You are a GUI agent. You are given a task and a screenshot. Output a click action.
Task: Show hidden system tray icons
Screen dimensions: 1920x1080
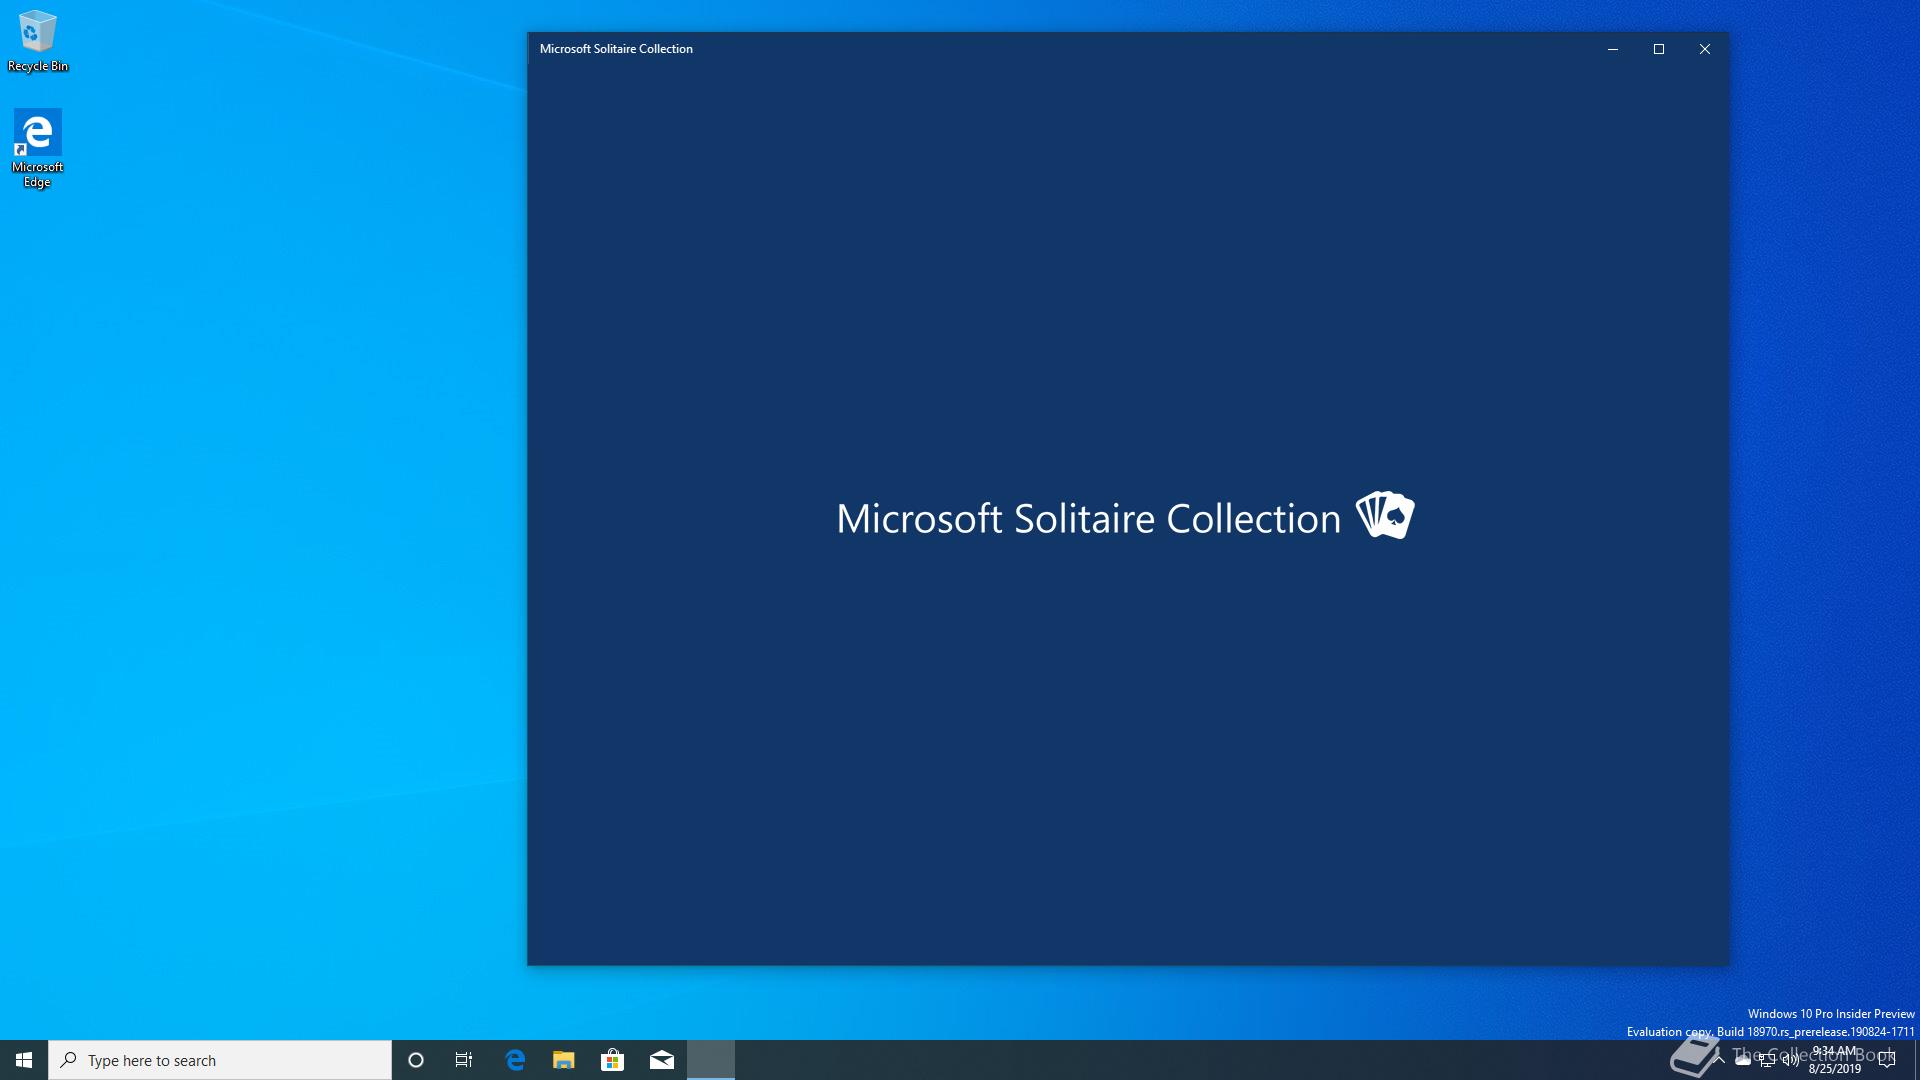click(1719, 1060)
